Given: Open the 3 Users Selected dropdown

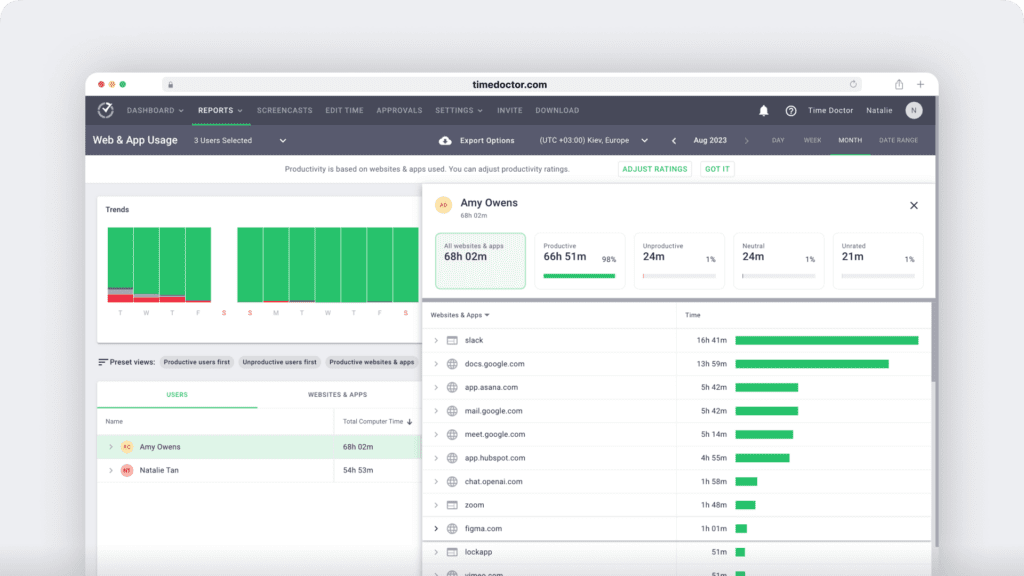Looking at the screenshot, I should point(232,140).
